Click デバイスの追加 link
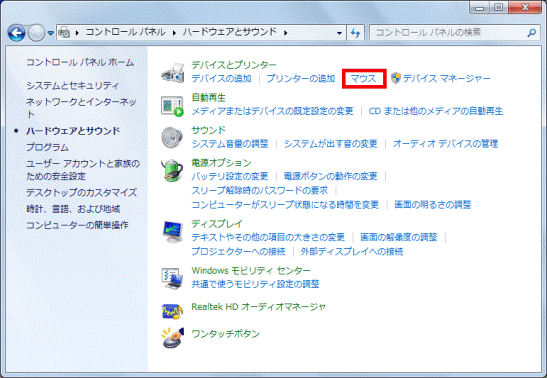The width and height of the screenshot is (547, 378). 222,78
